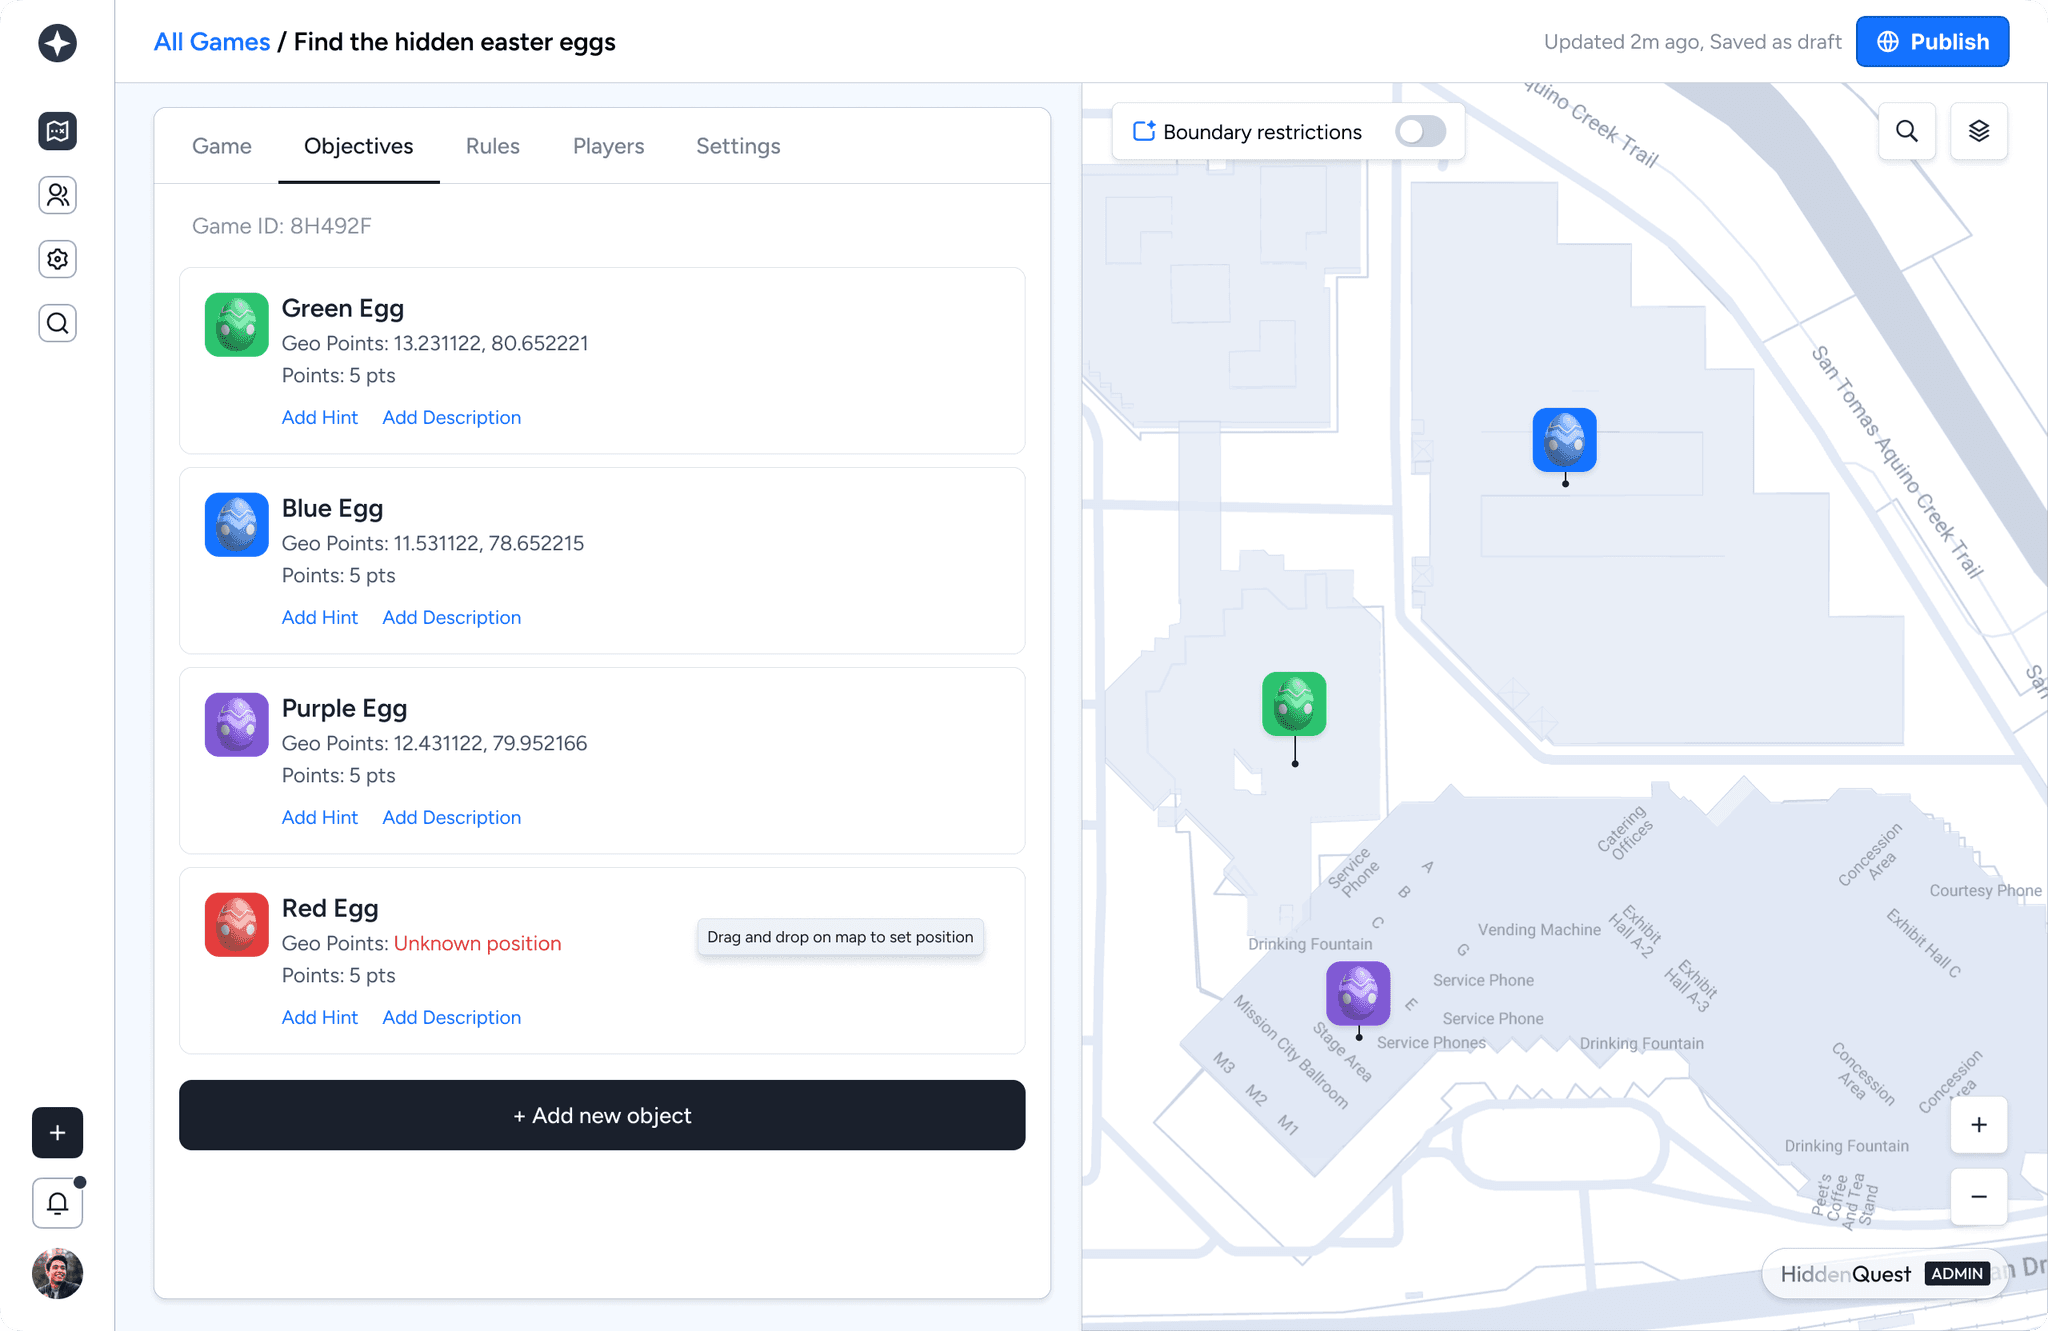
Task: Go to All Games breadcrumb link
Action: click(212, 42)
